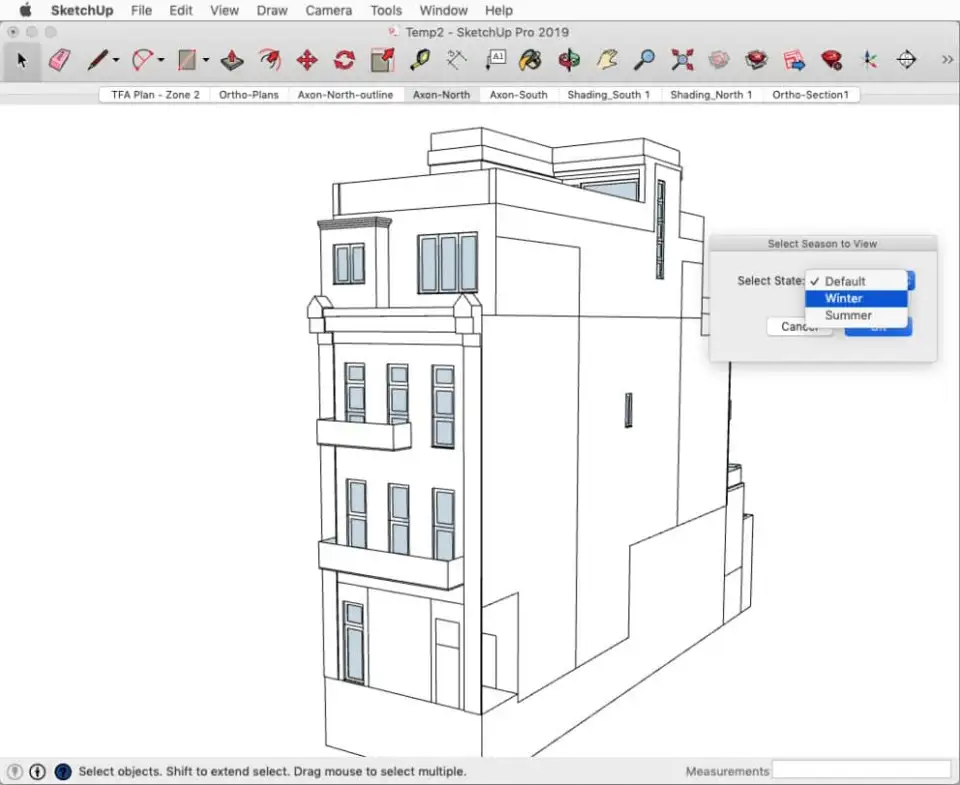Expand the Arc tool dropdown arrow
Image resolution: width=960 pixels, height=785 pixels.
click(161, 61)
